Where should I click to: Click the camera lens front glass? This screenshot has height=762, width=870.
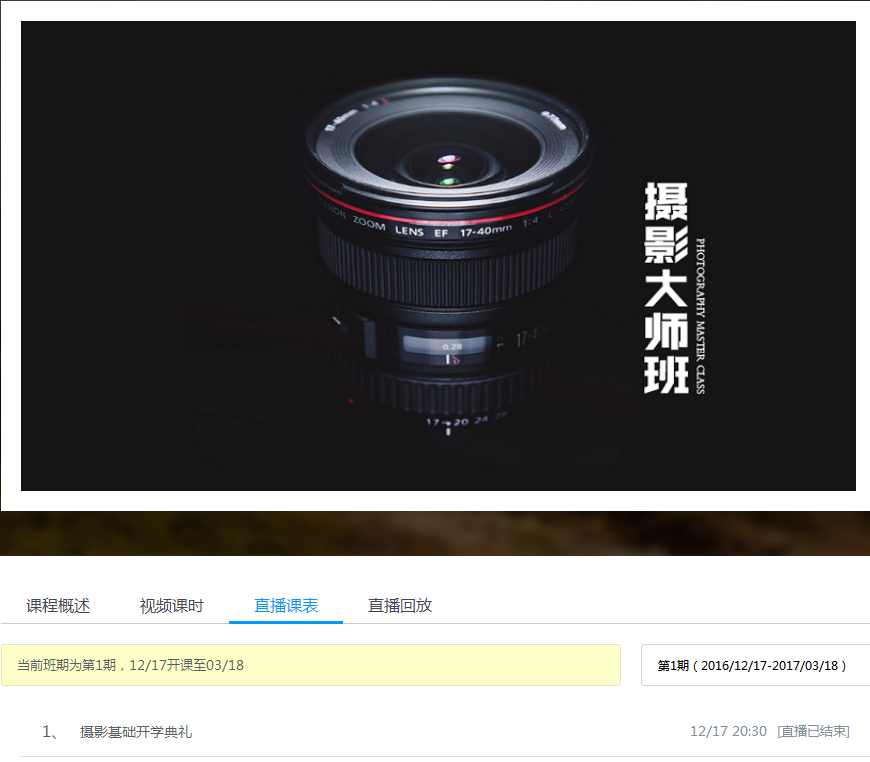coord(447,160)
